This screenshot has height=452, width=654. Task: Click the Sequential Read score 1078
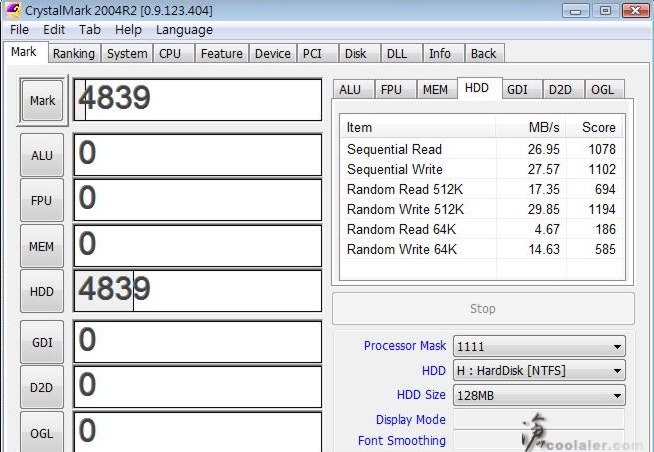pos(602,149)
